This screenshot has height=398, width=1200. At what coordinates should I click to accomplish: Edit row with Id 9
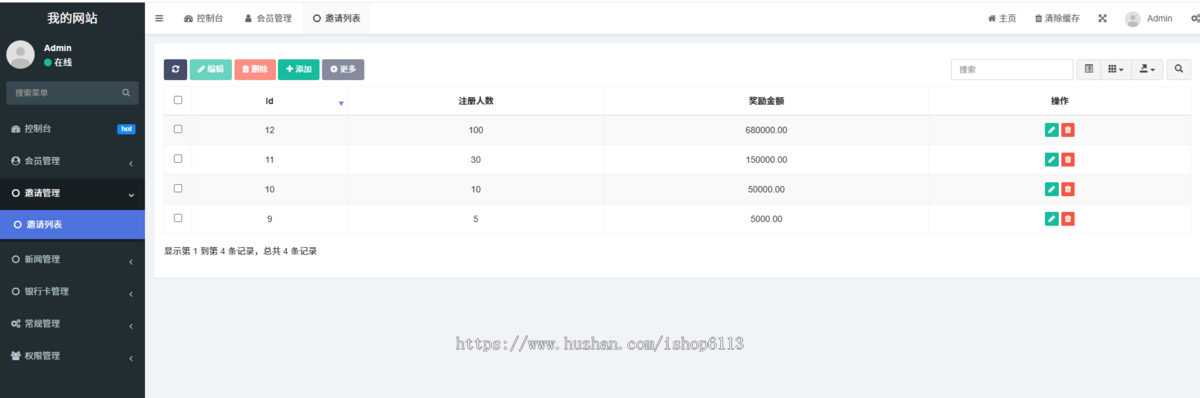[1051, 219]
